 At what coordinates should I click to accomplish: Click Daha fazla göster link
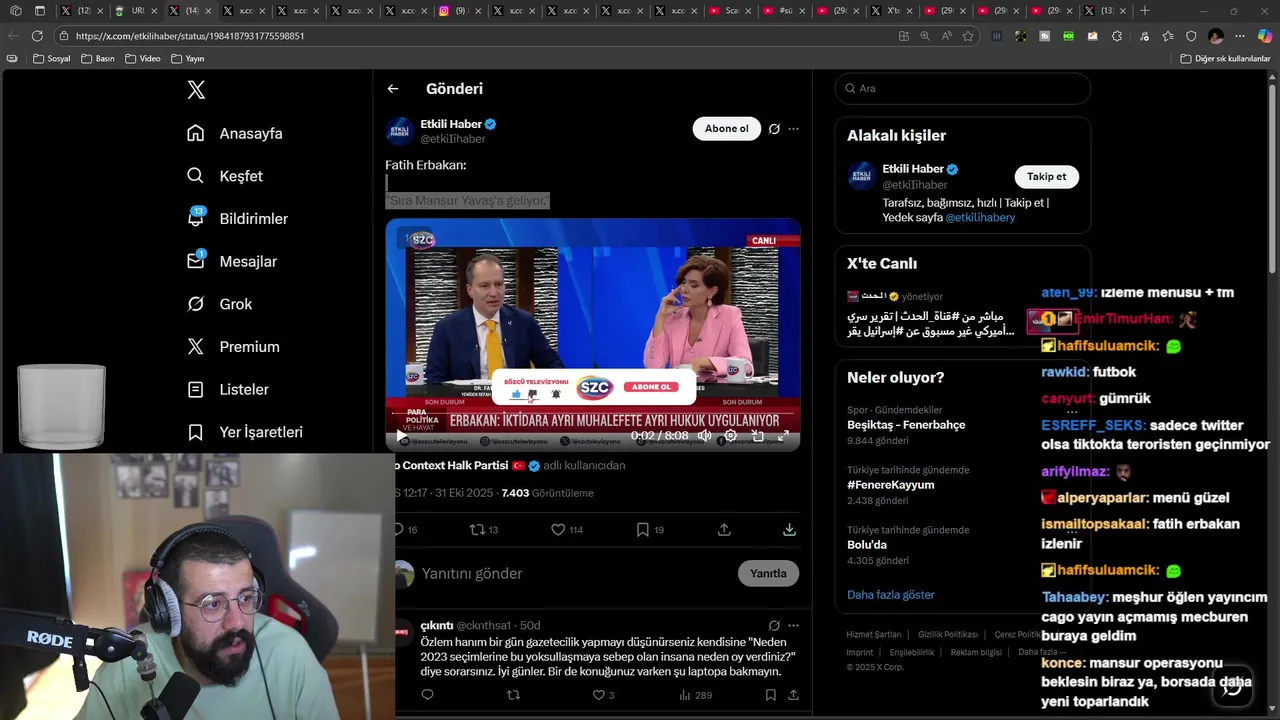891,595
